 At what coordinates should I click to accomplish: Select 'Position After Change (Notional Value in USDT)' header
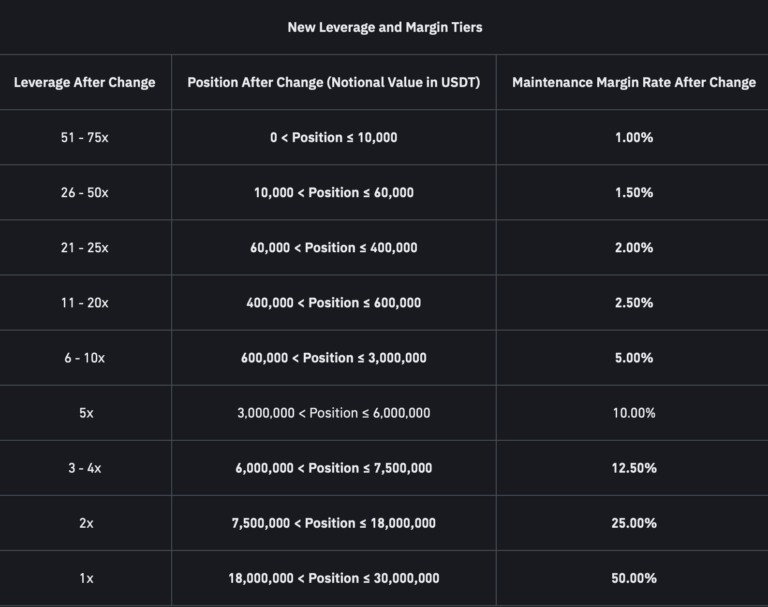[333, 82]
